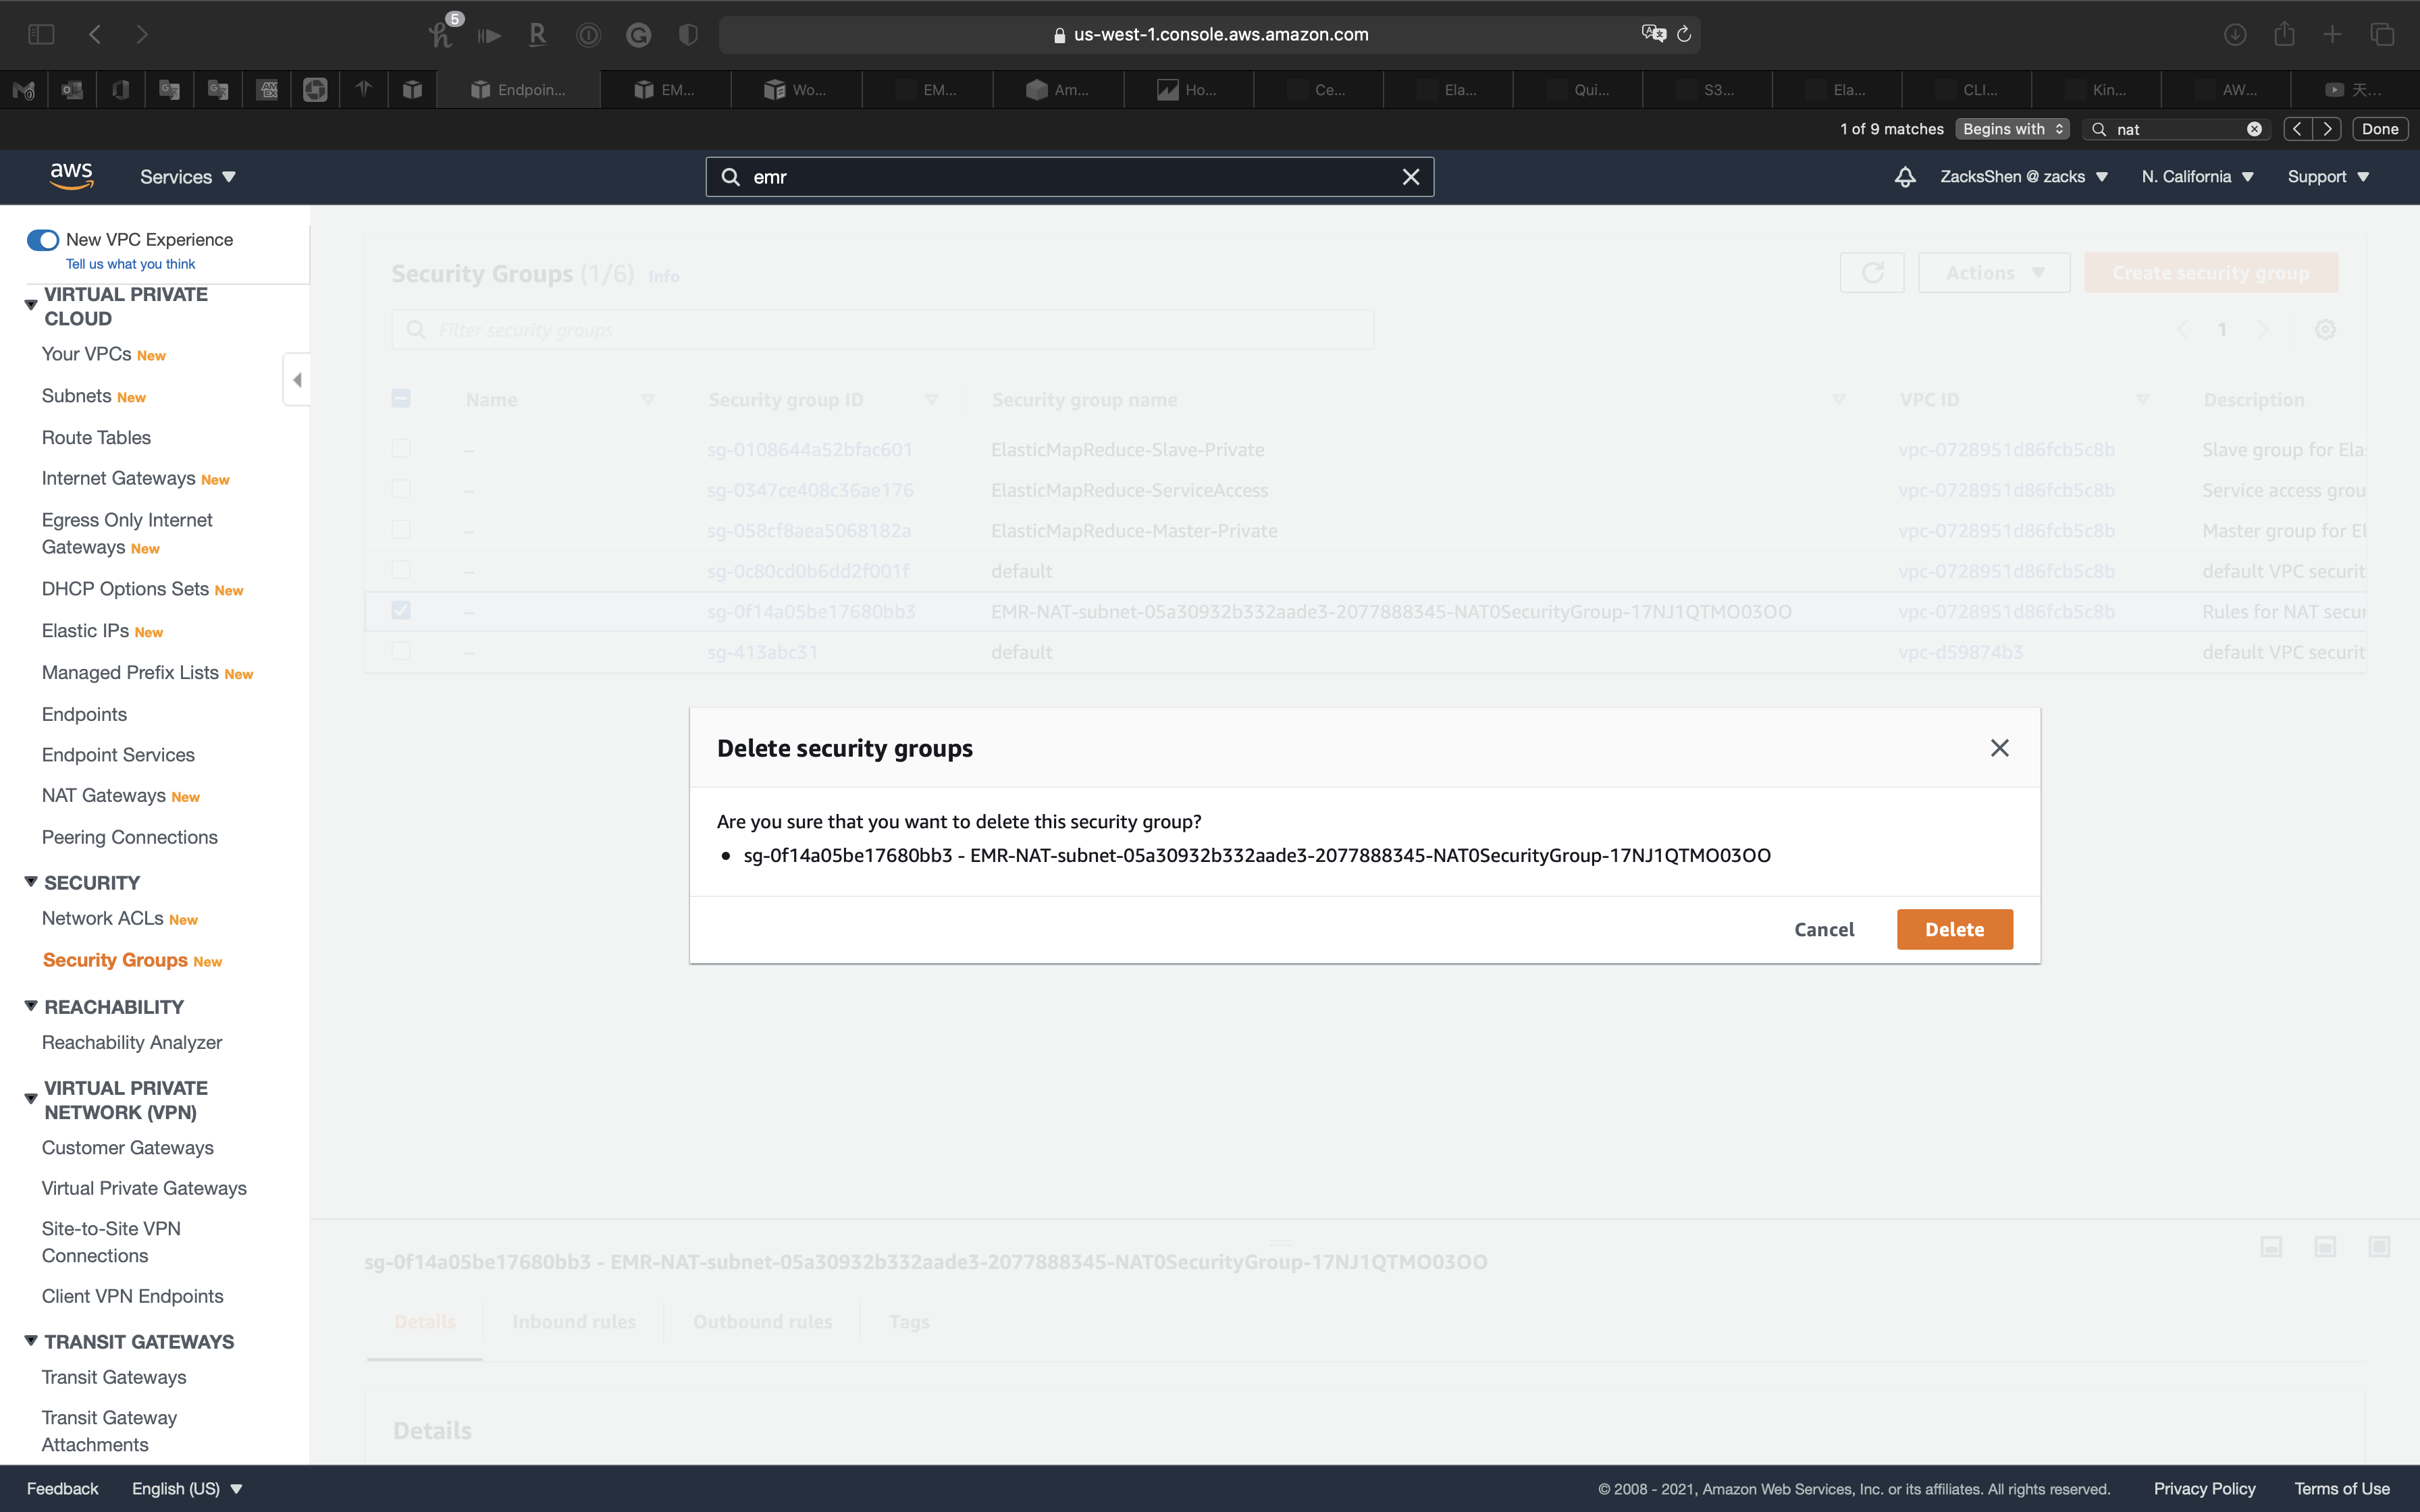Click the AWS logo home icon
Image resolution: width=2420 pixels, height=1512 pixels.
[x=71, y=176]
